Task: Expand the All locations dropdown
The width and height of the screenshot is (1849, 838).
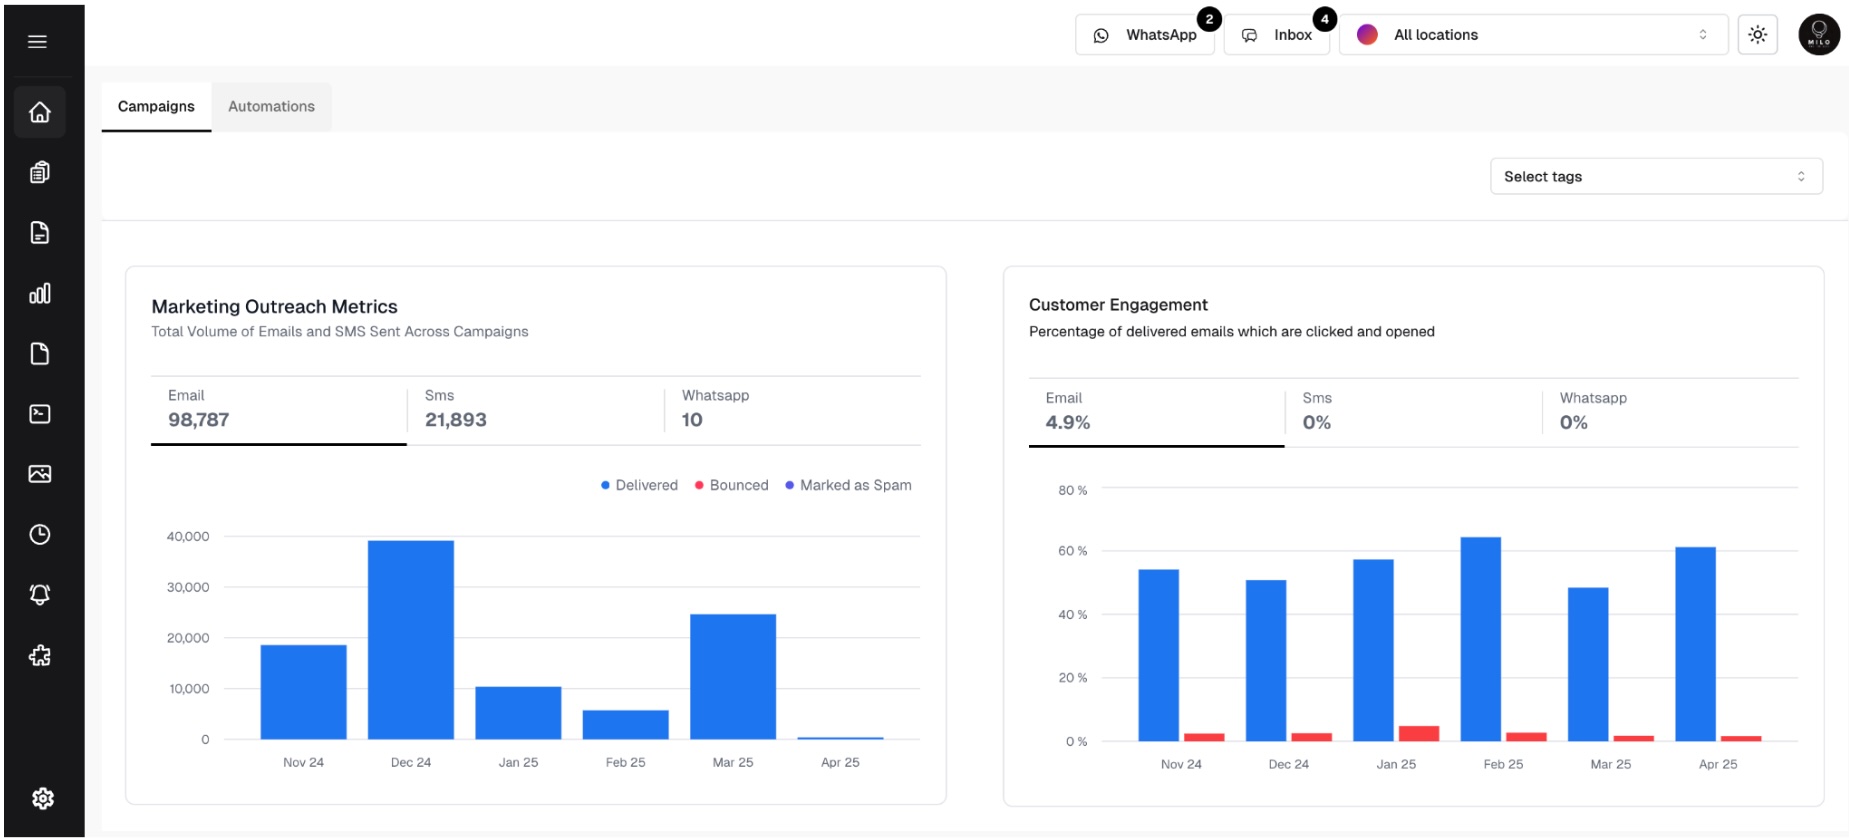Action: [1532, 35]
